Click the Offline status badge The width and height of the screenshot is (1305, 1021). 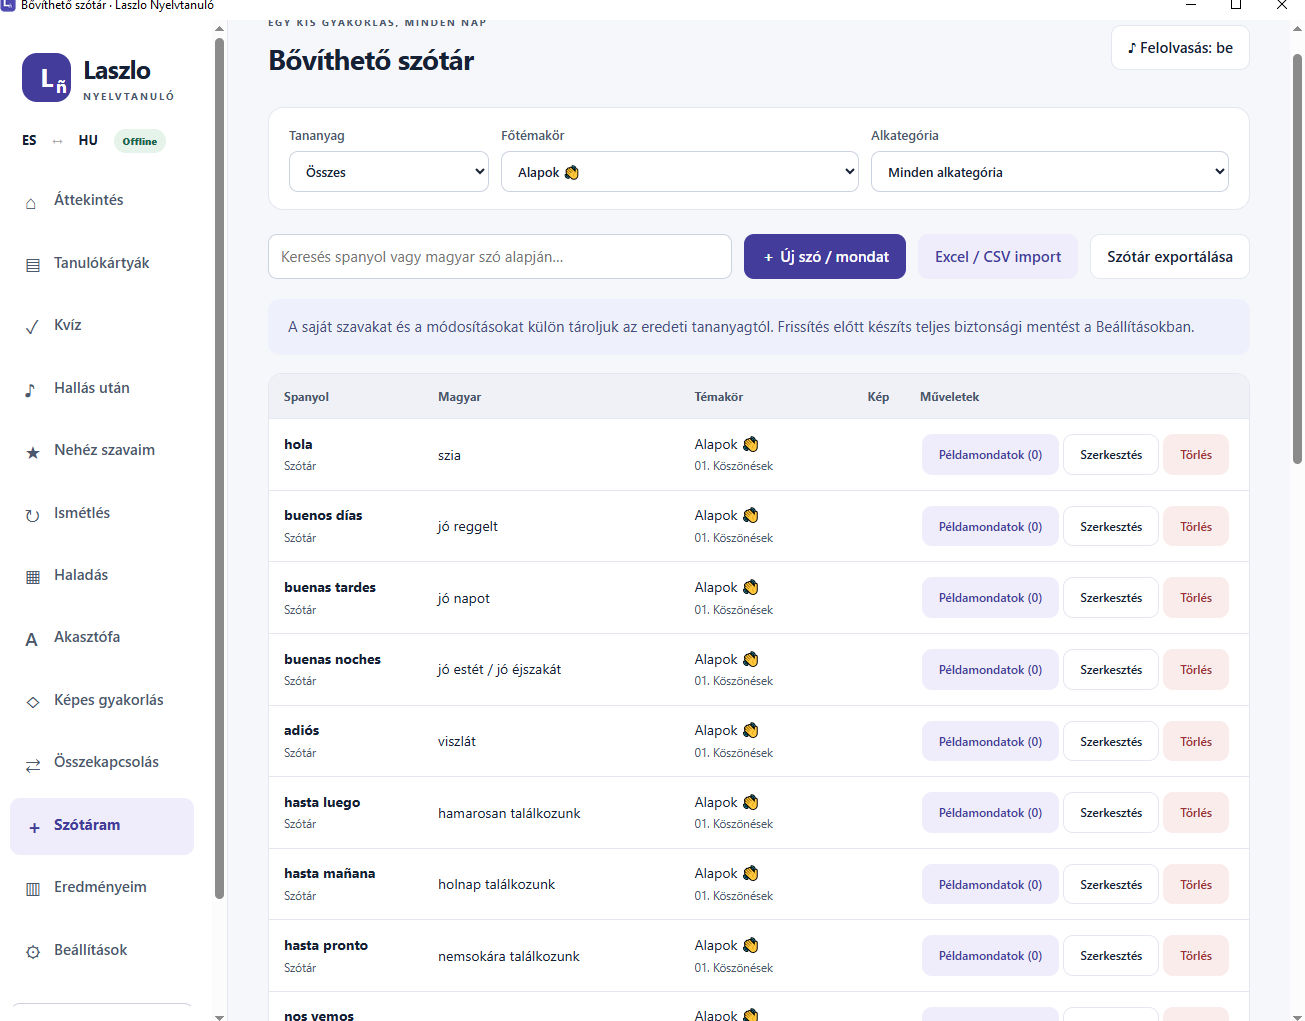tap(140, 141)
